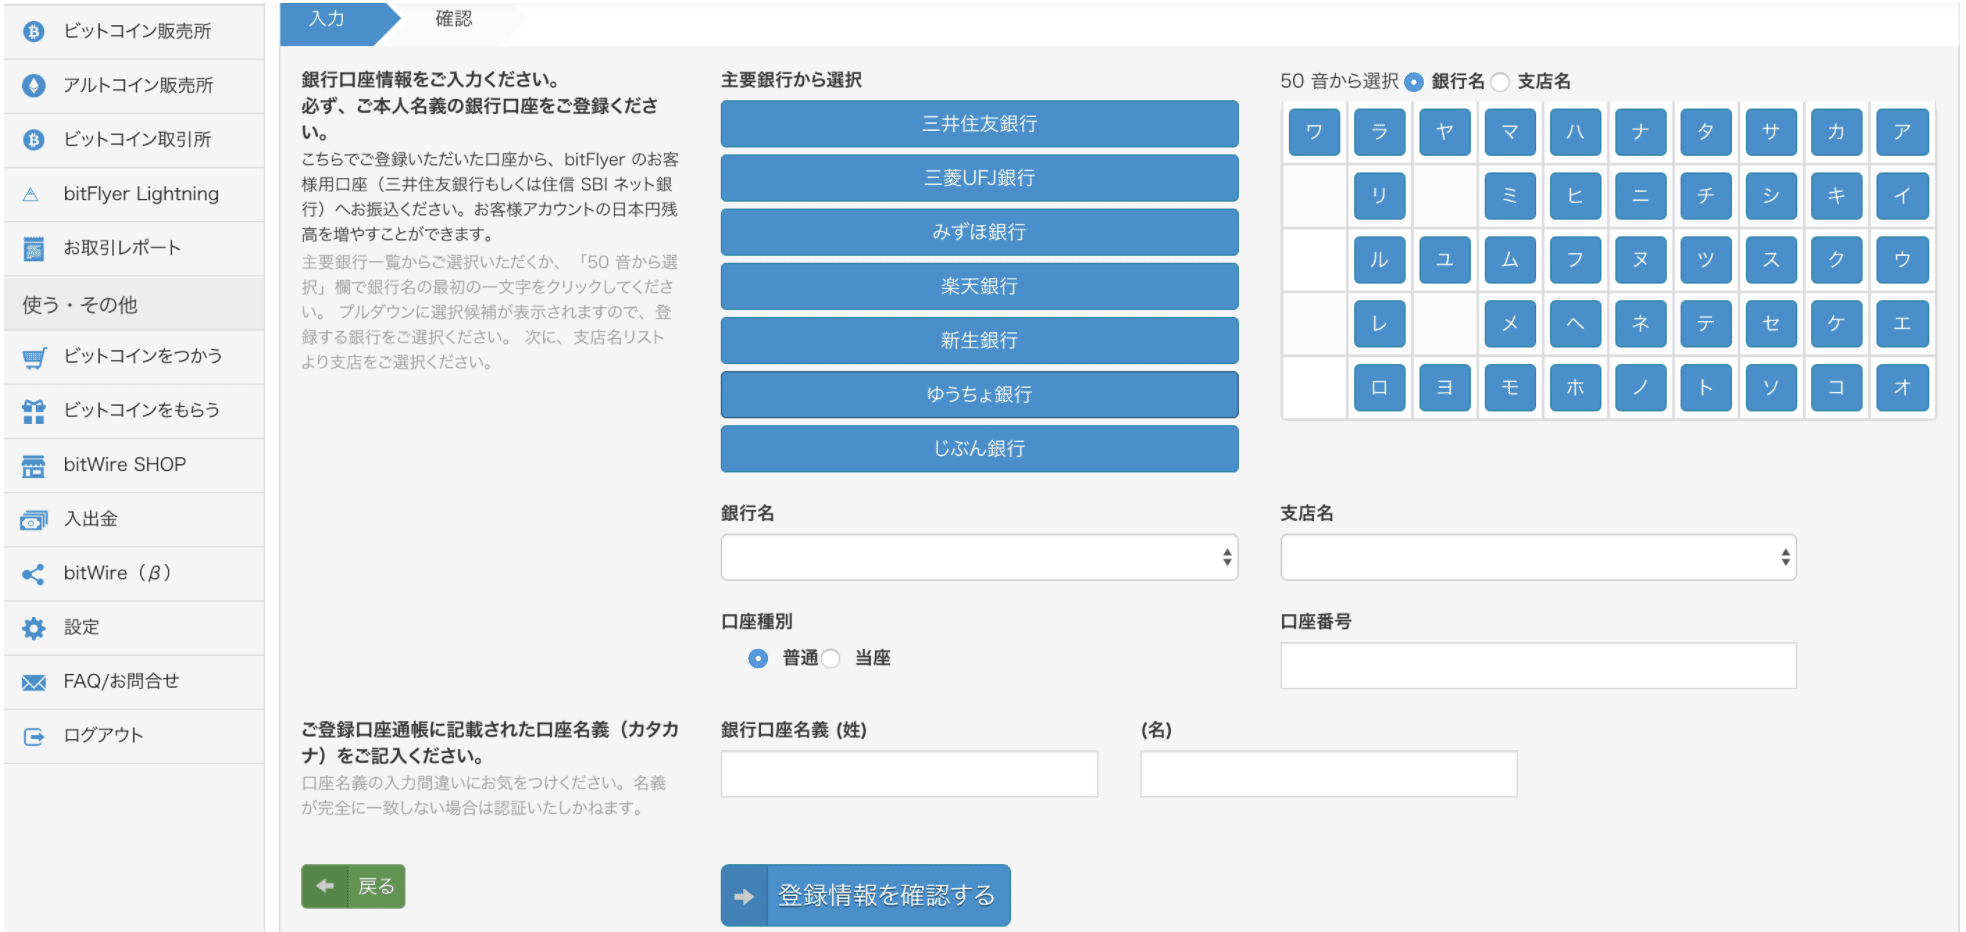Viewport: 1966px width, 932px height.
Task: Open アルトコイン販売所 menu item
Action: (x=134, y=86)
